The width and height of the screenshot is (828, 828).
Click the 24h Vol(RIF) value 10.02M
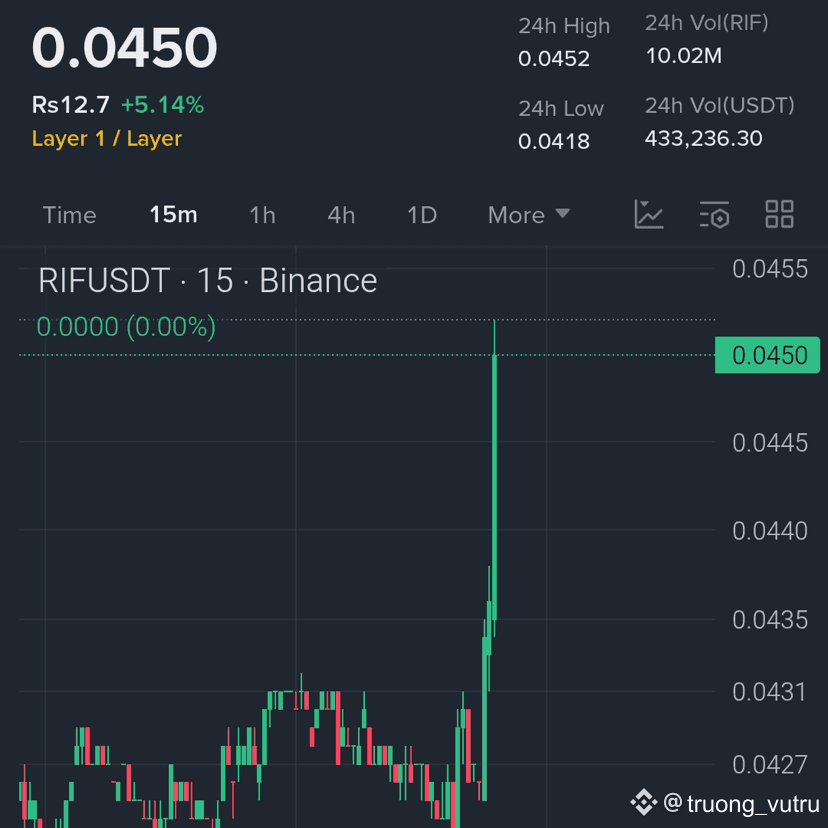[684, 56]
